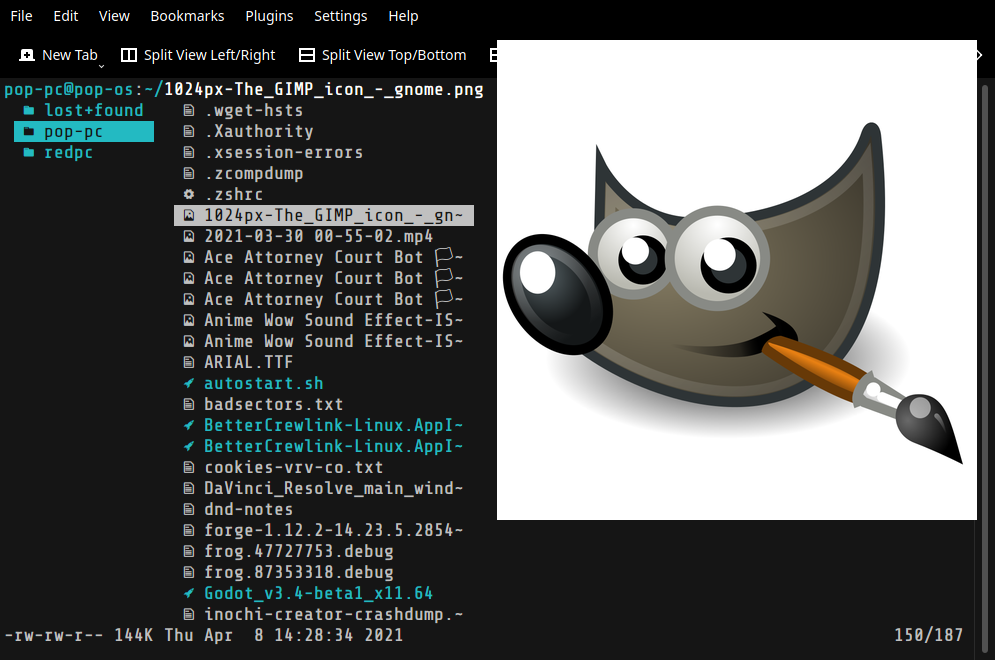
Task: Click the New Tab icon
Action: [27, 55]
